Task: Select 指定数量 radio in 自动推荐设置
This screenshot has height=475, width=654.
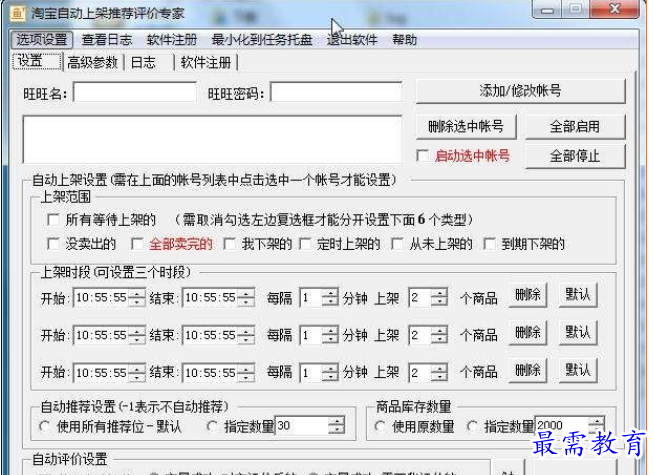Action: (212, 426)
